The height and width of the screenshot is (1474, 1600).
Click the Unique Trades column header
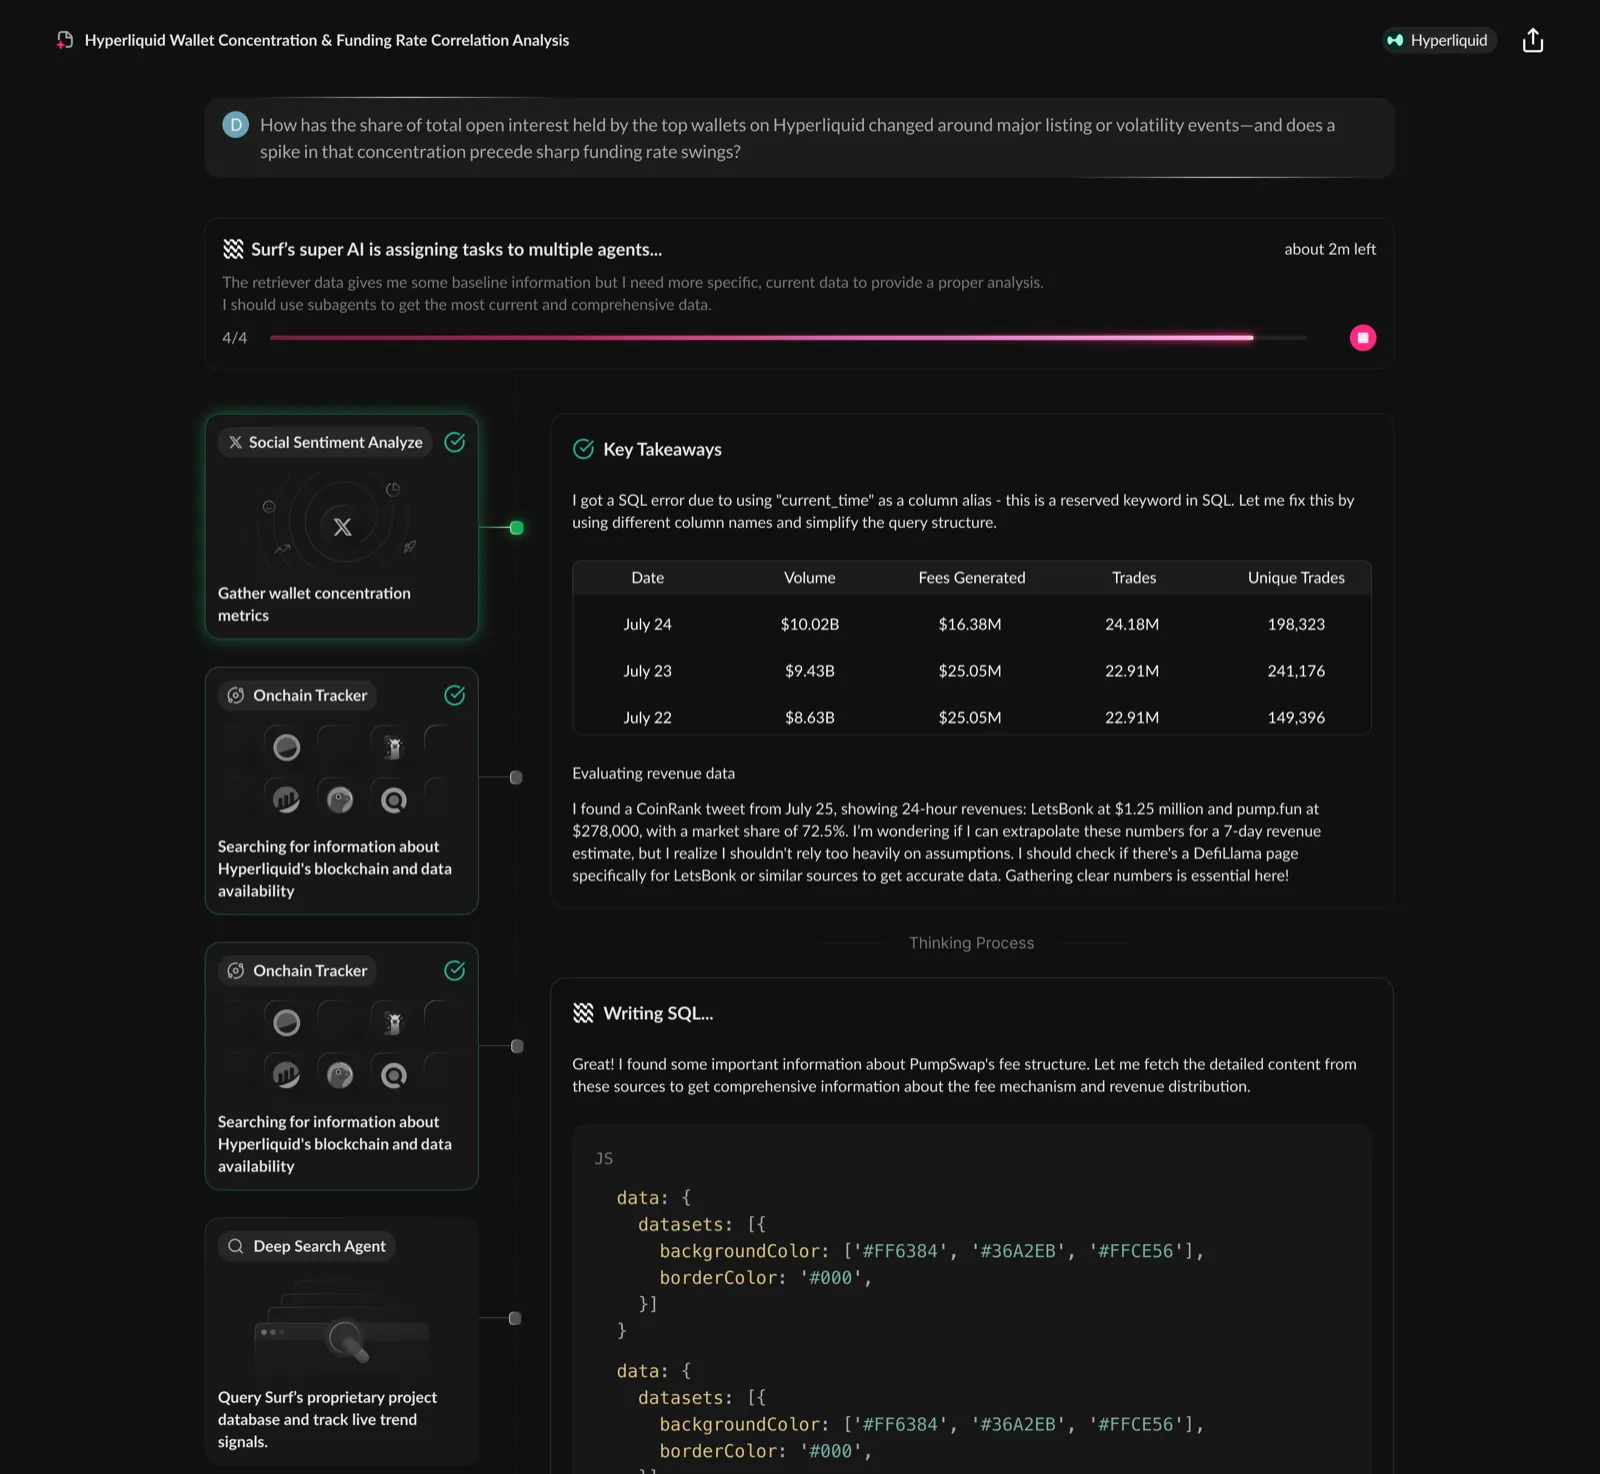(x=1296, y=578)
